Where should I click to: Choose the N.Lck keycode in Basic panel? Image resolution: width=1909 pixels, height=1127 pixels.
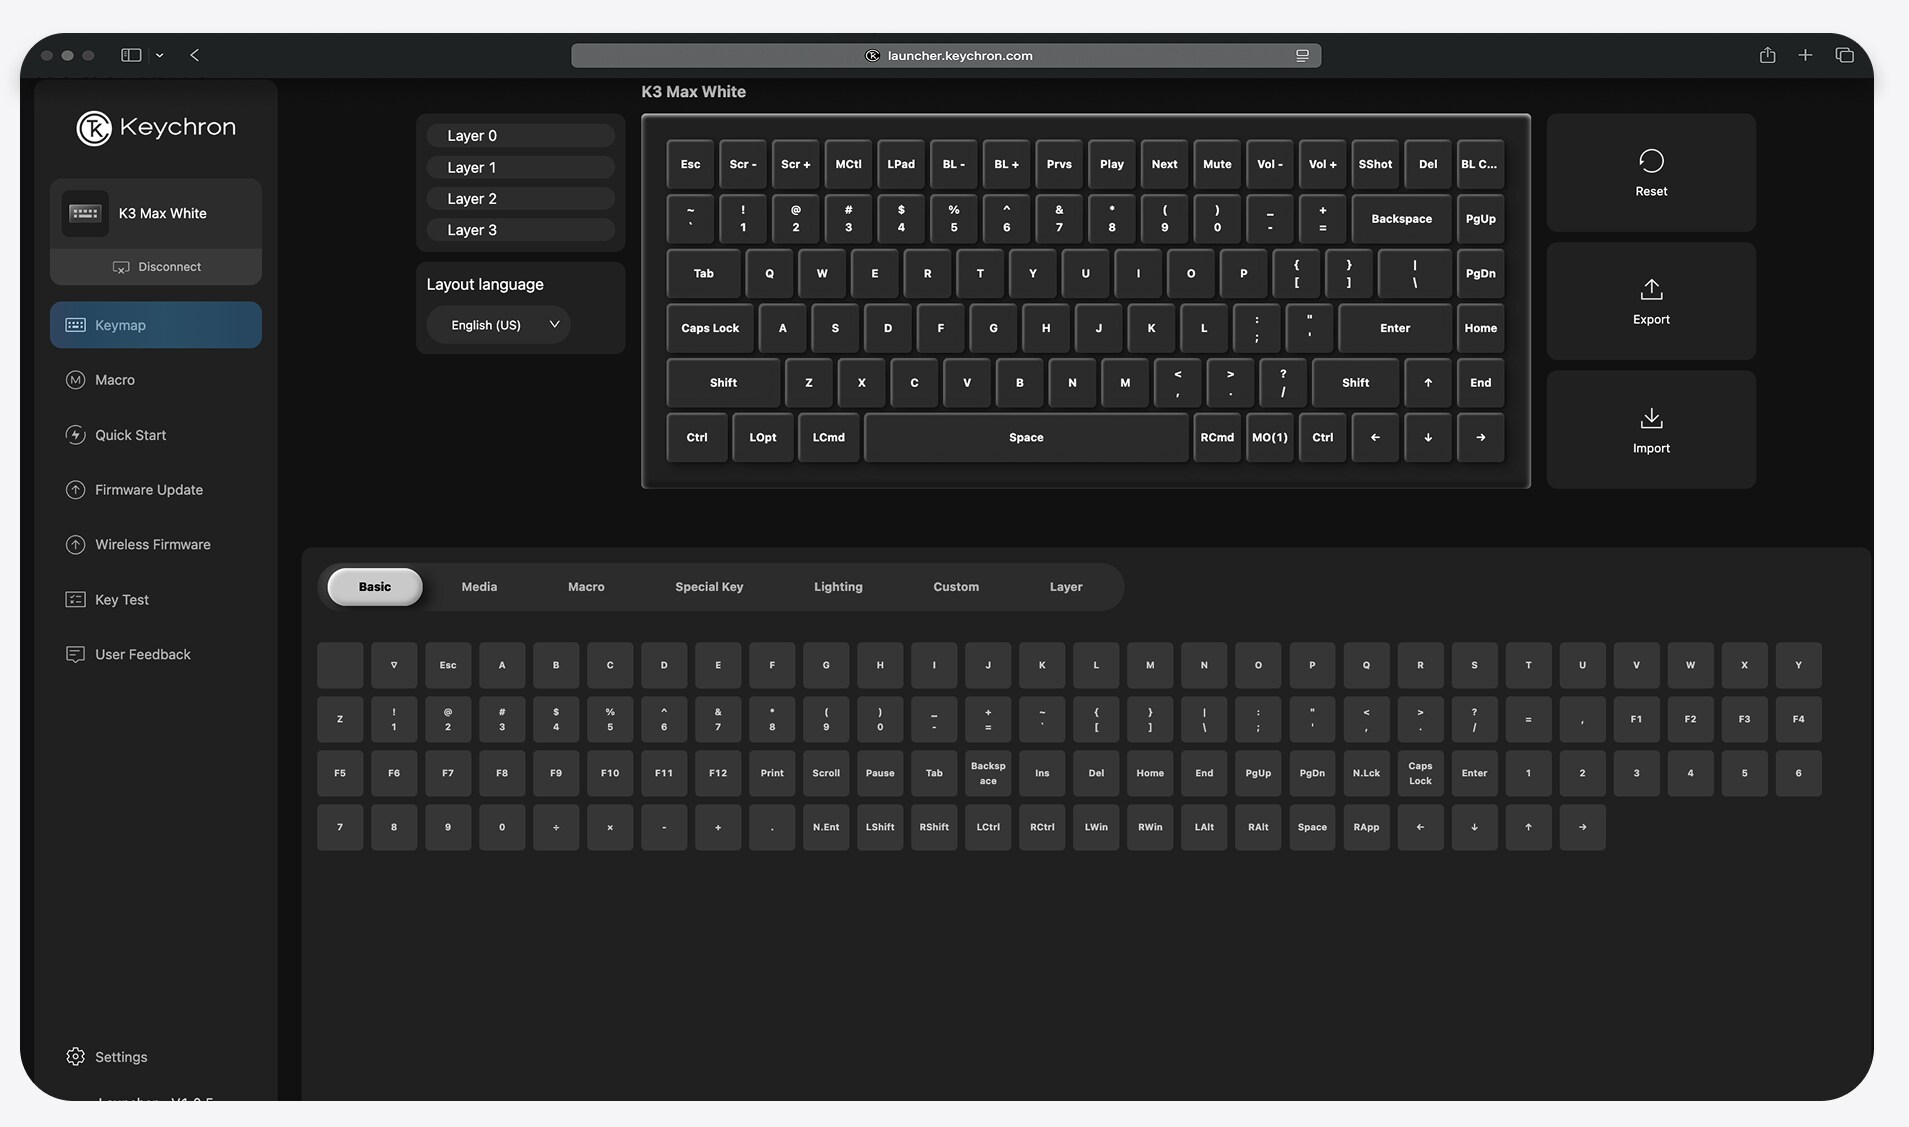[1366, 773]
